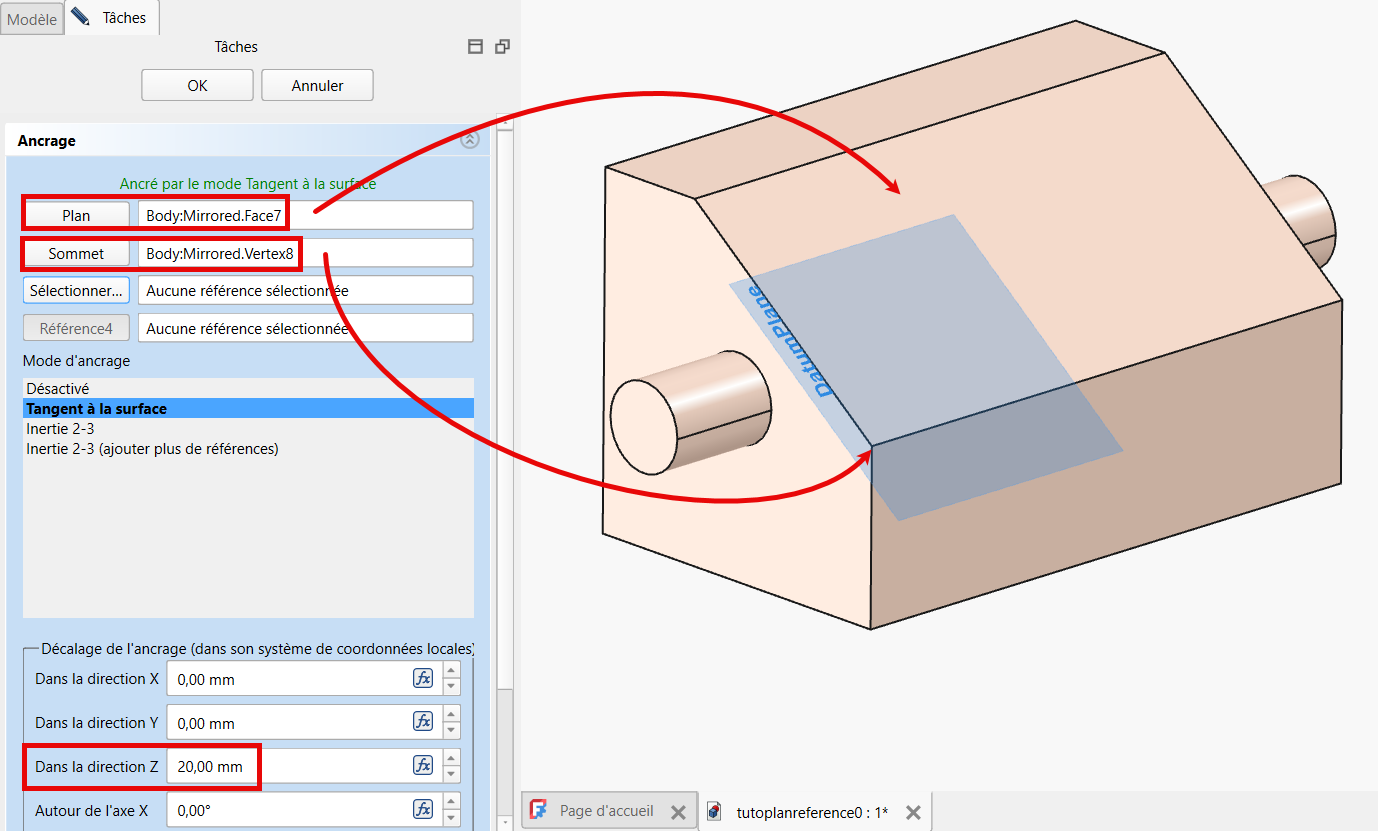This screenshot has height=831, width=1378.
Task: Select Inertie 2-3 anchoring mode
Action: click(60, 429)
